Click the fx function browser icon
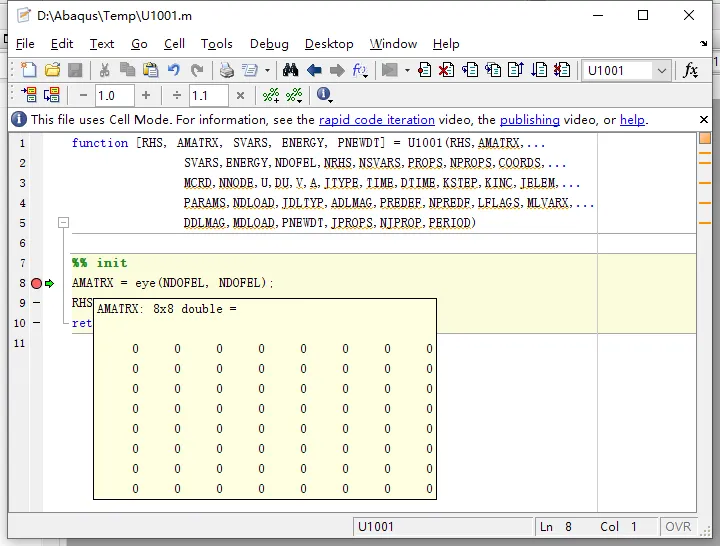The height and width of the screenshot is (546, 720). (x=690, y=70)
